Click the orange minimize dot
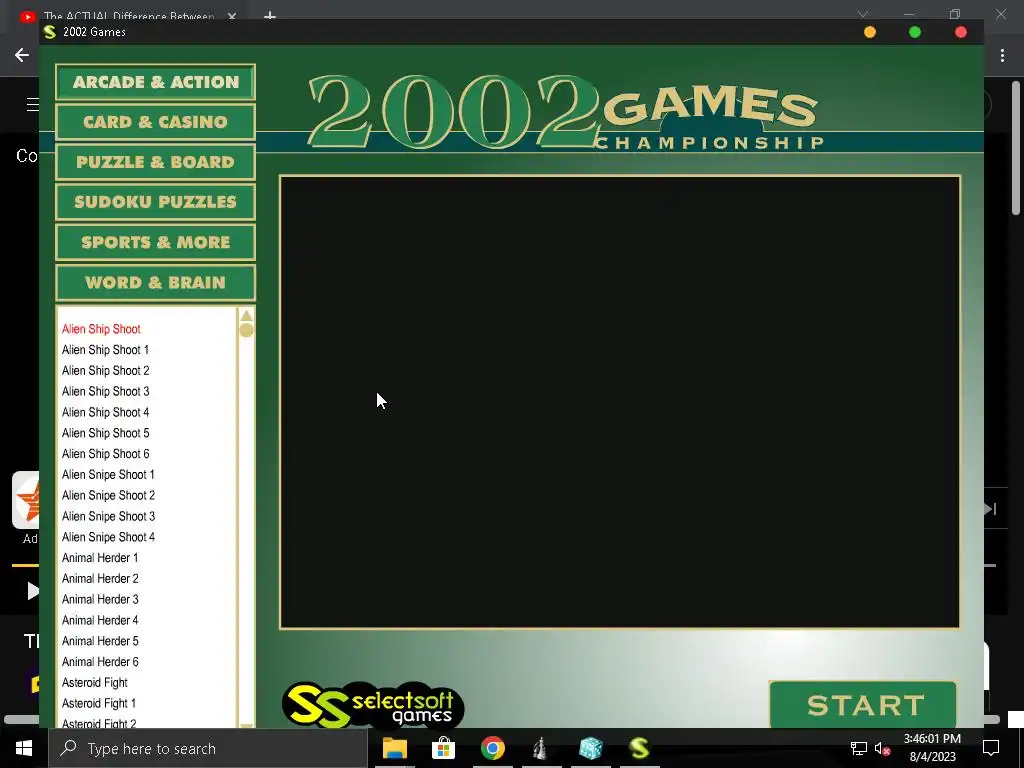Viewport: 1024px width, 768px height. [x=870, y=32]
